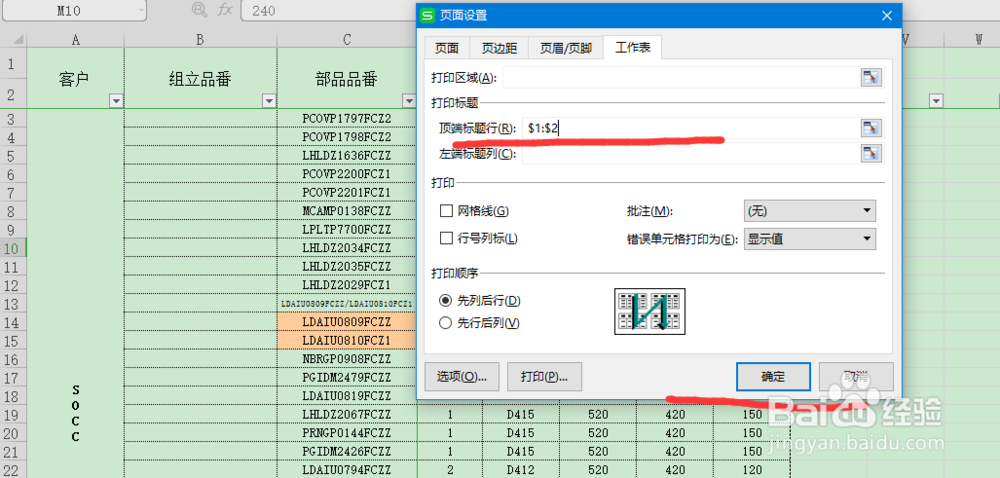Enable the 网格线 gridlines checkbox

pos(446,211)
